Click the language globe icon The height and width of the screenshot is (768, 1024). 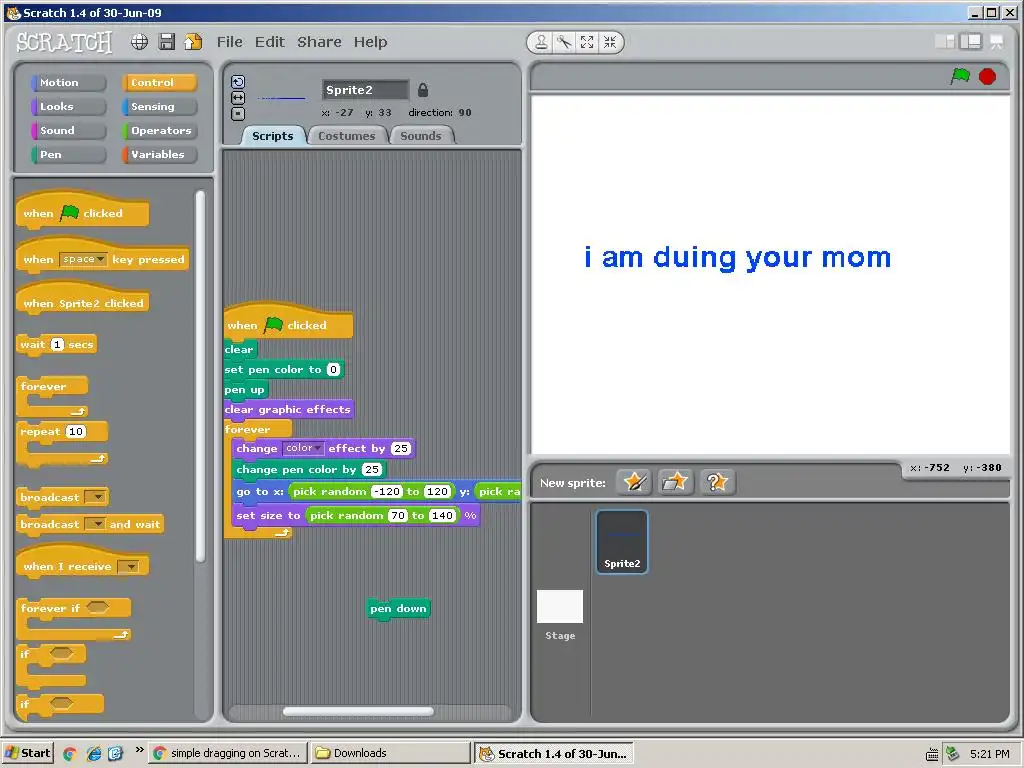point(139,42)
